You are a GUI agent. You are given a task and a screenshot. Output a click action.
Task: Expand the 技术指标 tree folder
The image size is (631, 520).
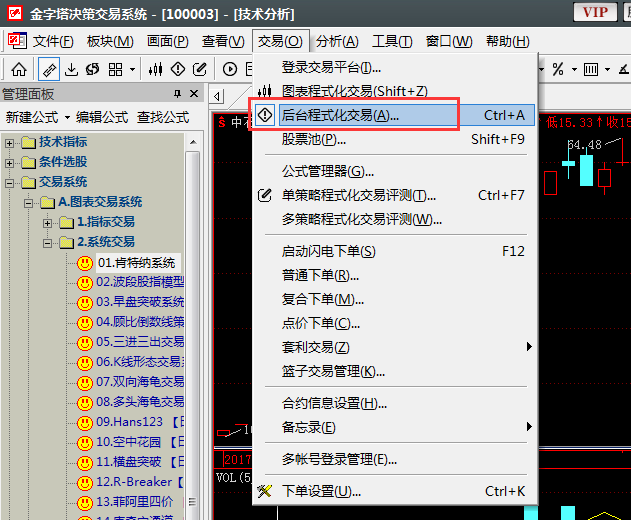(x=10, y=143)
